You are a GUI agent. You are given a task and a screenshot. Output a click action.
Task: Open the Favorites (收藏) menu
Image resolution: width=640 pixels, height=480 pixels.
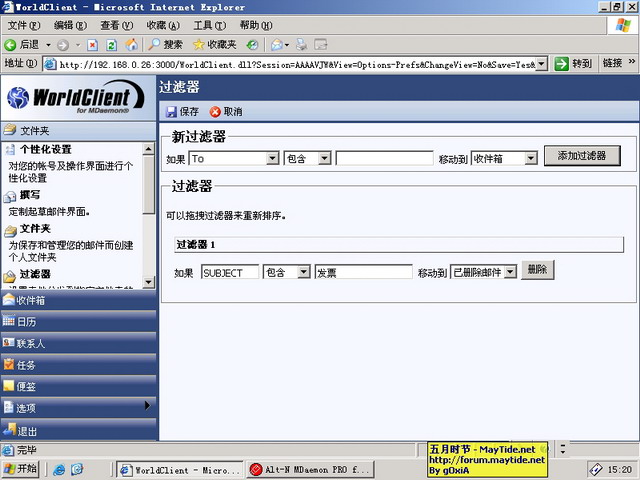(163, 25)
